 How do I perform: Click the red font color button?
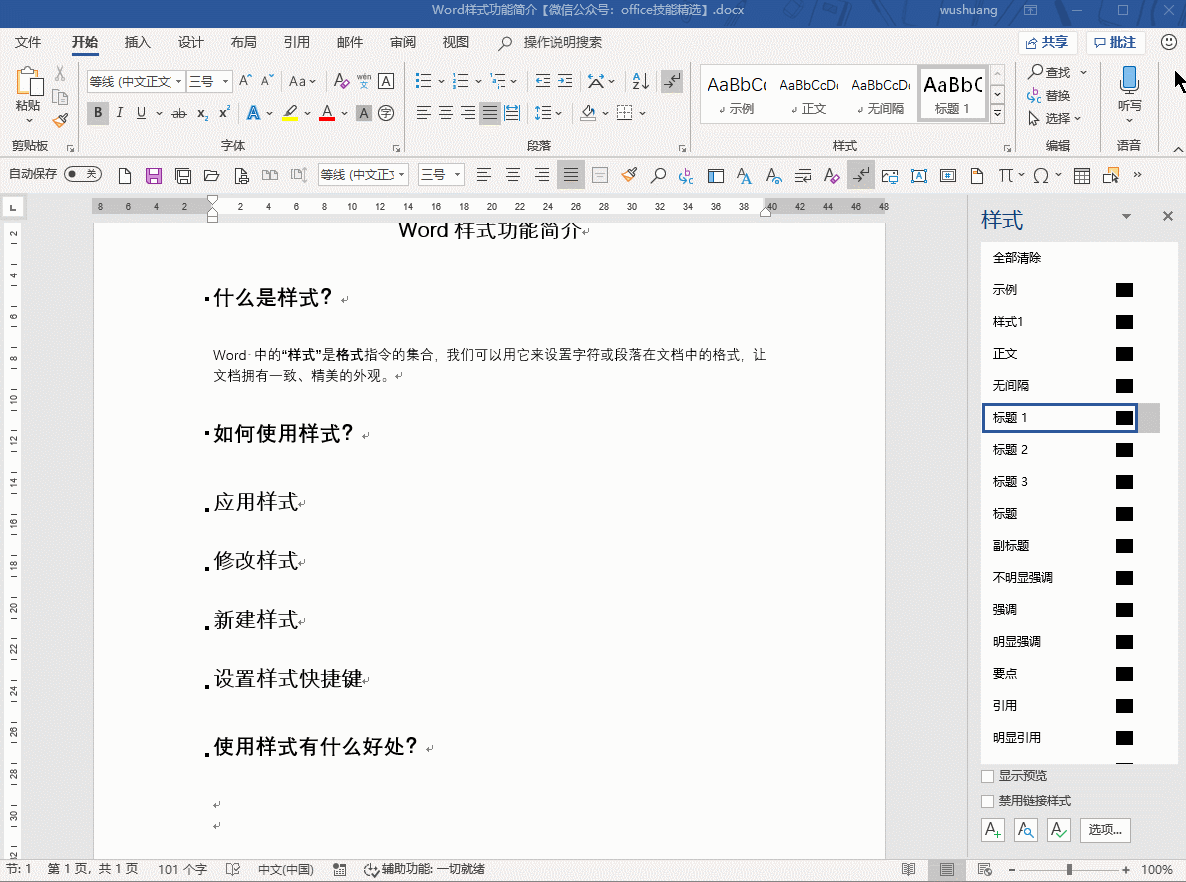tap(327, 113)
